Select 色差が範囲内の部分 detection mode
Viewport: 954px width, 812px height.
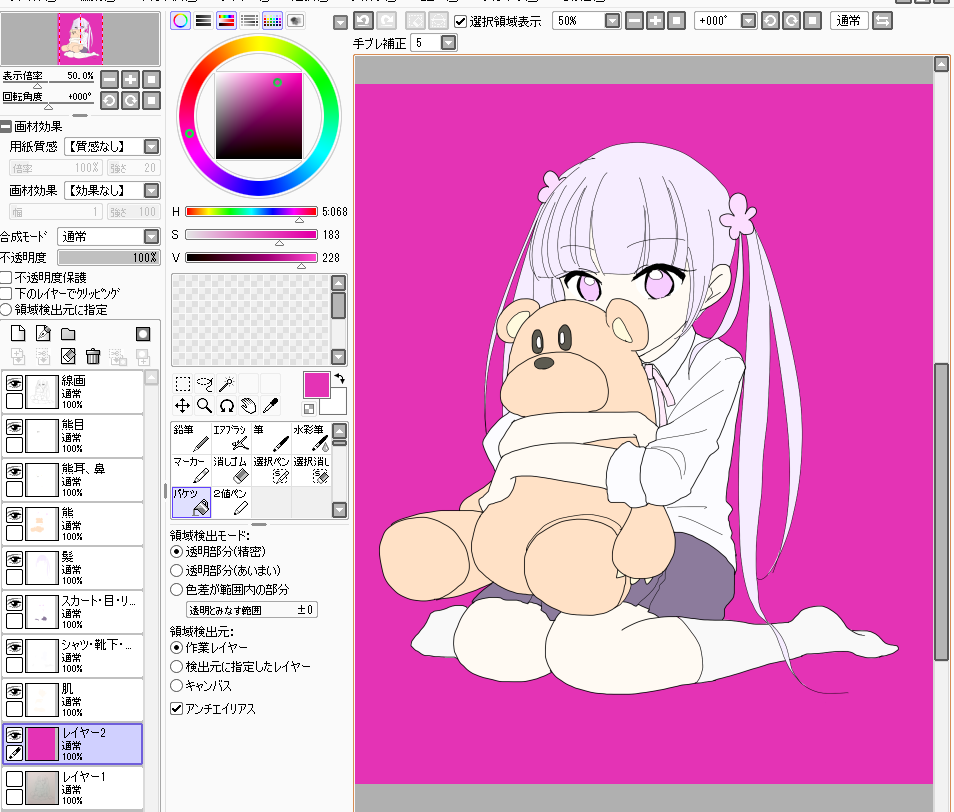(176, 589)
